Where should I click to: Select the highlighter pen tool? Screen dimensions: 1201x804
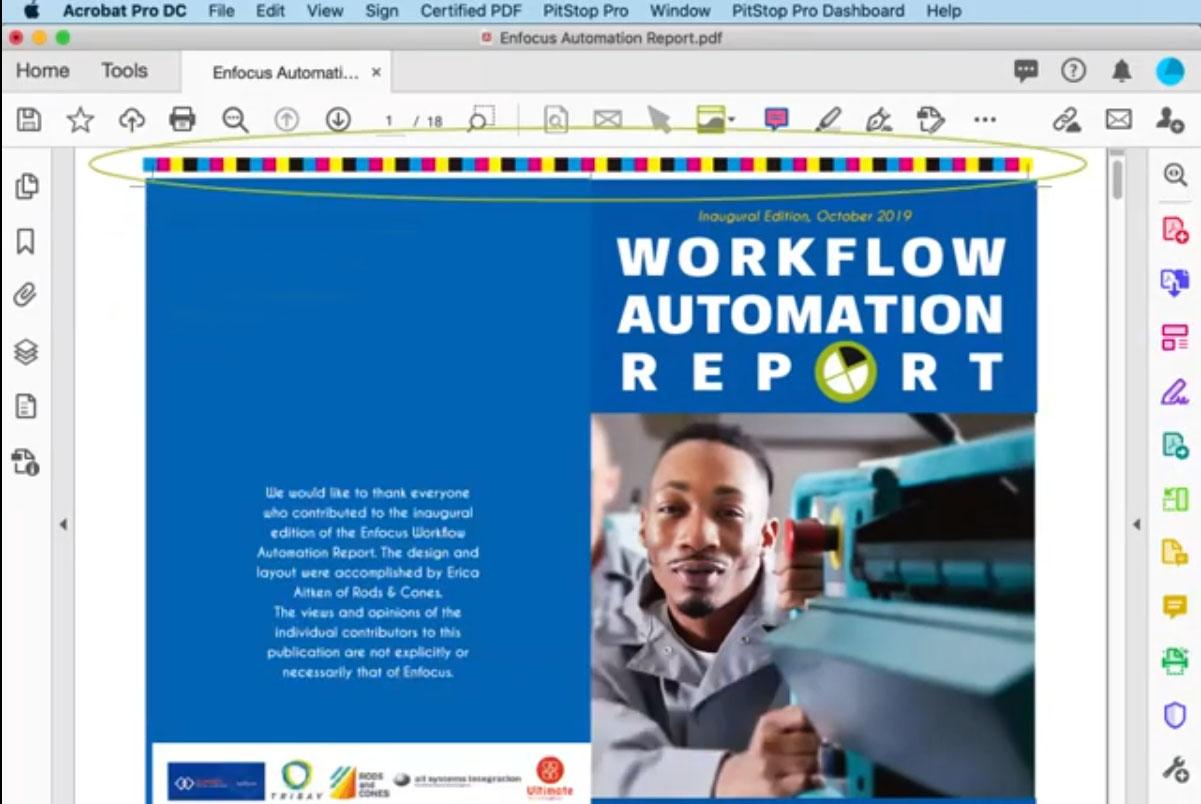[828, 120]
